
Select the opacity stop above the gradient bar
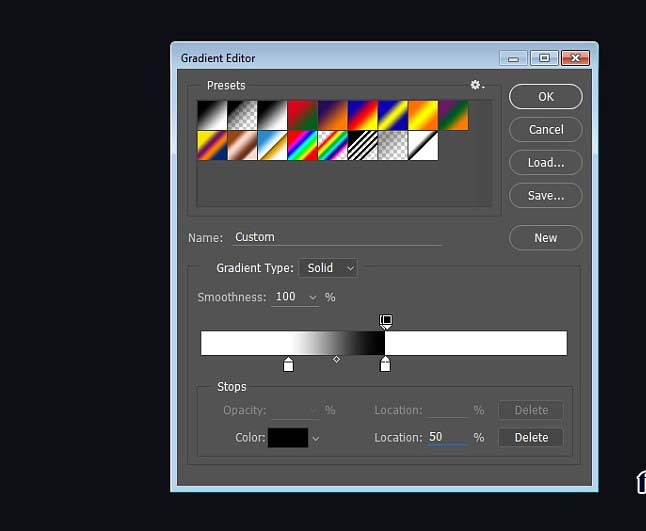coord(386,321)
